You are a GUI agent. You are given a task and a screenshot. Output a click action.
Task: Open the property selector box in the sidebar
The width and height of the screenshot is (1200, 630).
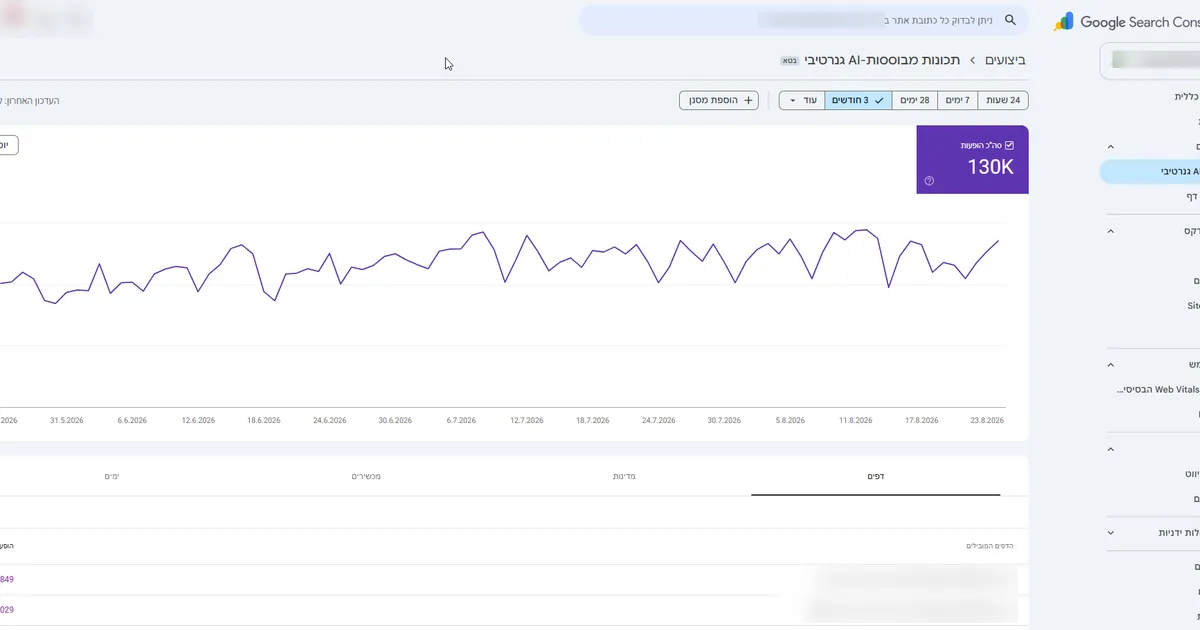coord(1150,61)
